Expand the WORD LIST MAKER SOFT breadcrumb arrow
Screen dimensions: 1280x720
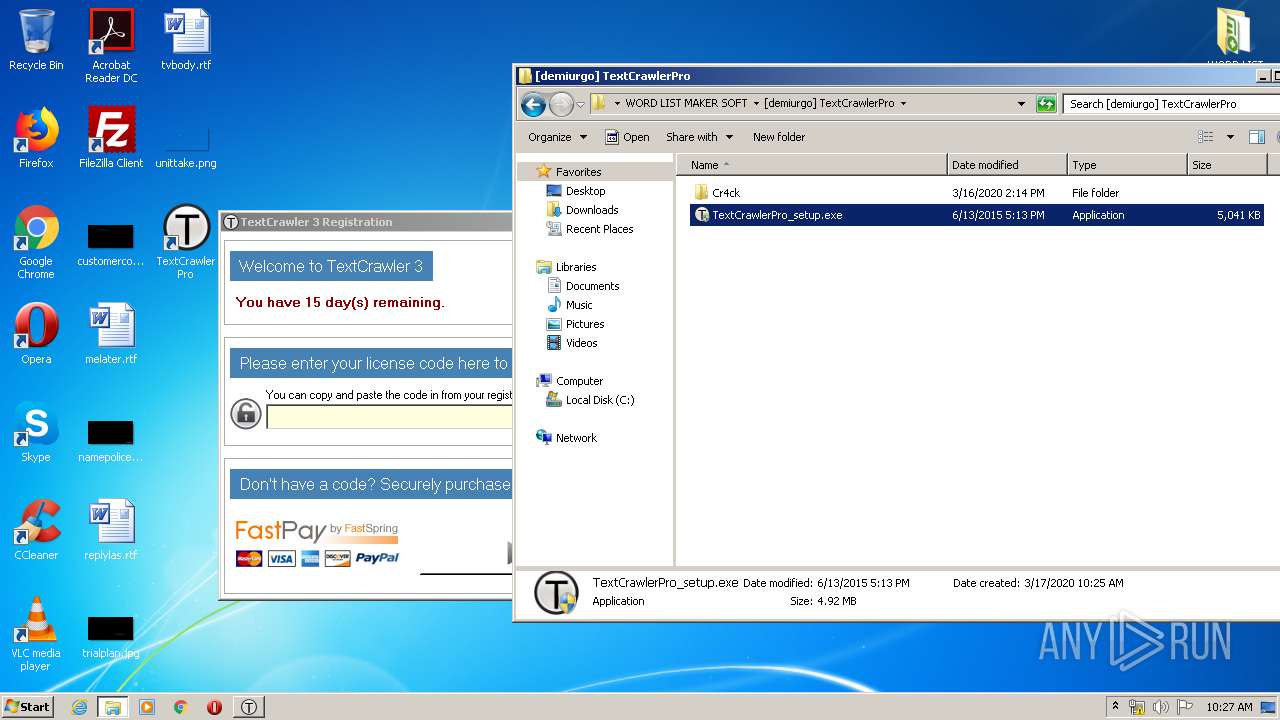click(756, 104)
